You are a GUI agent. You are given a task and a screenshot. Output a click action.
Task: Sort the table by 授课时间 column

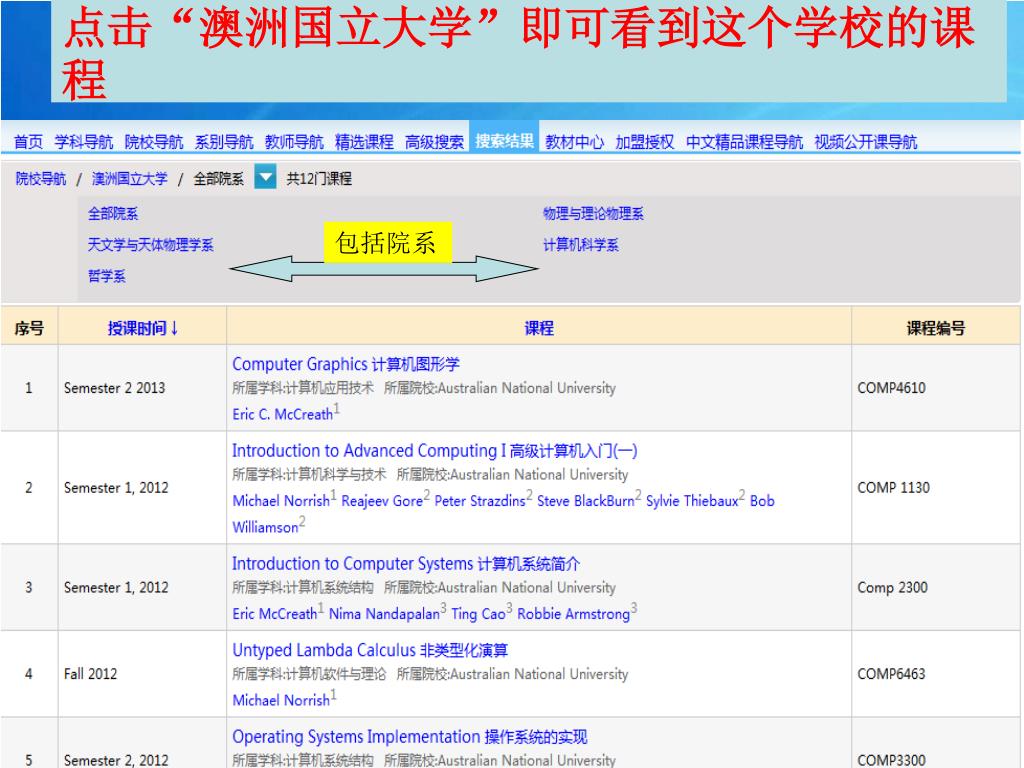[x=143, y=328]
